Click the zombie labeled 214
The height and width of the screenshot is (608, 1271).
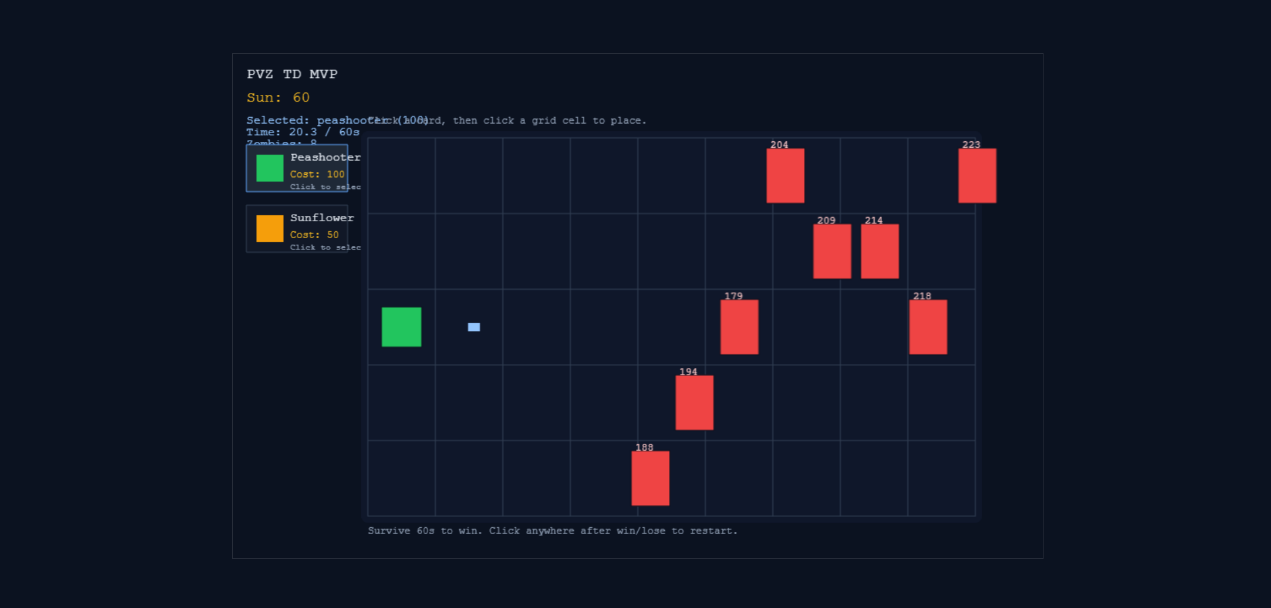(x=880, y=251)
